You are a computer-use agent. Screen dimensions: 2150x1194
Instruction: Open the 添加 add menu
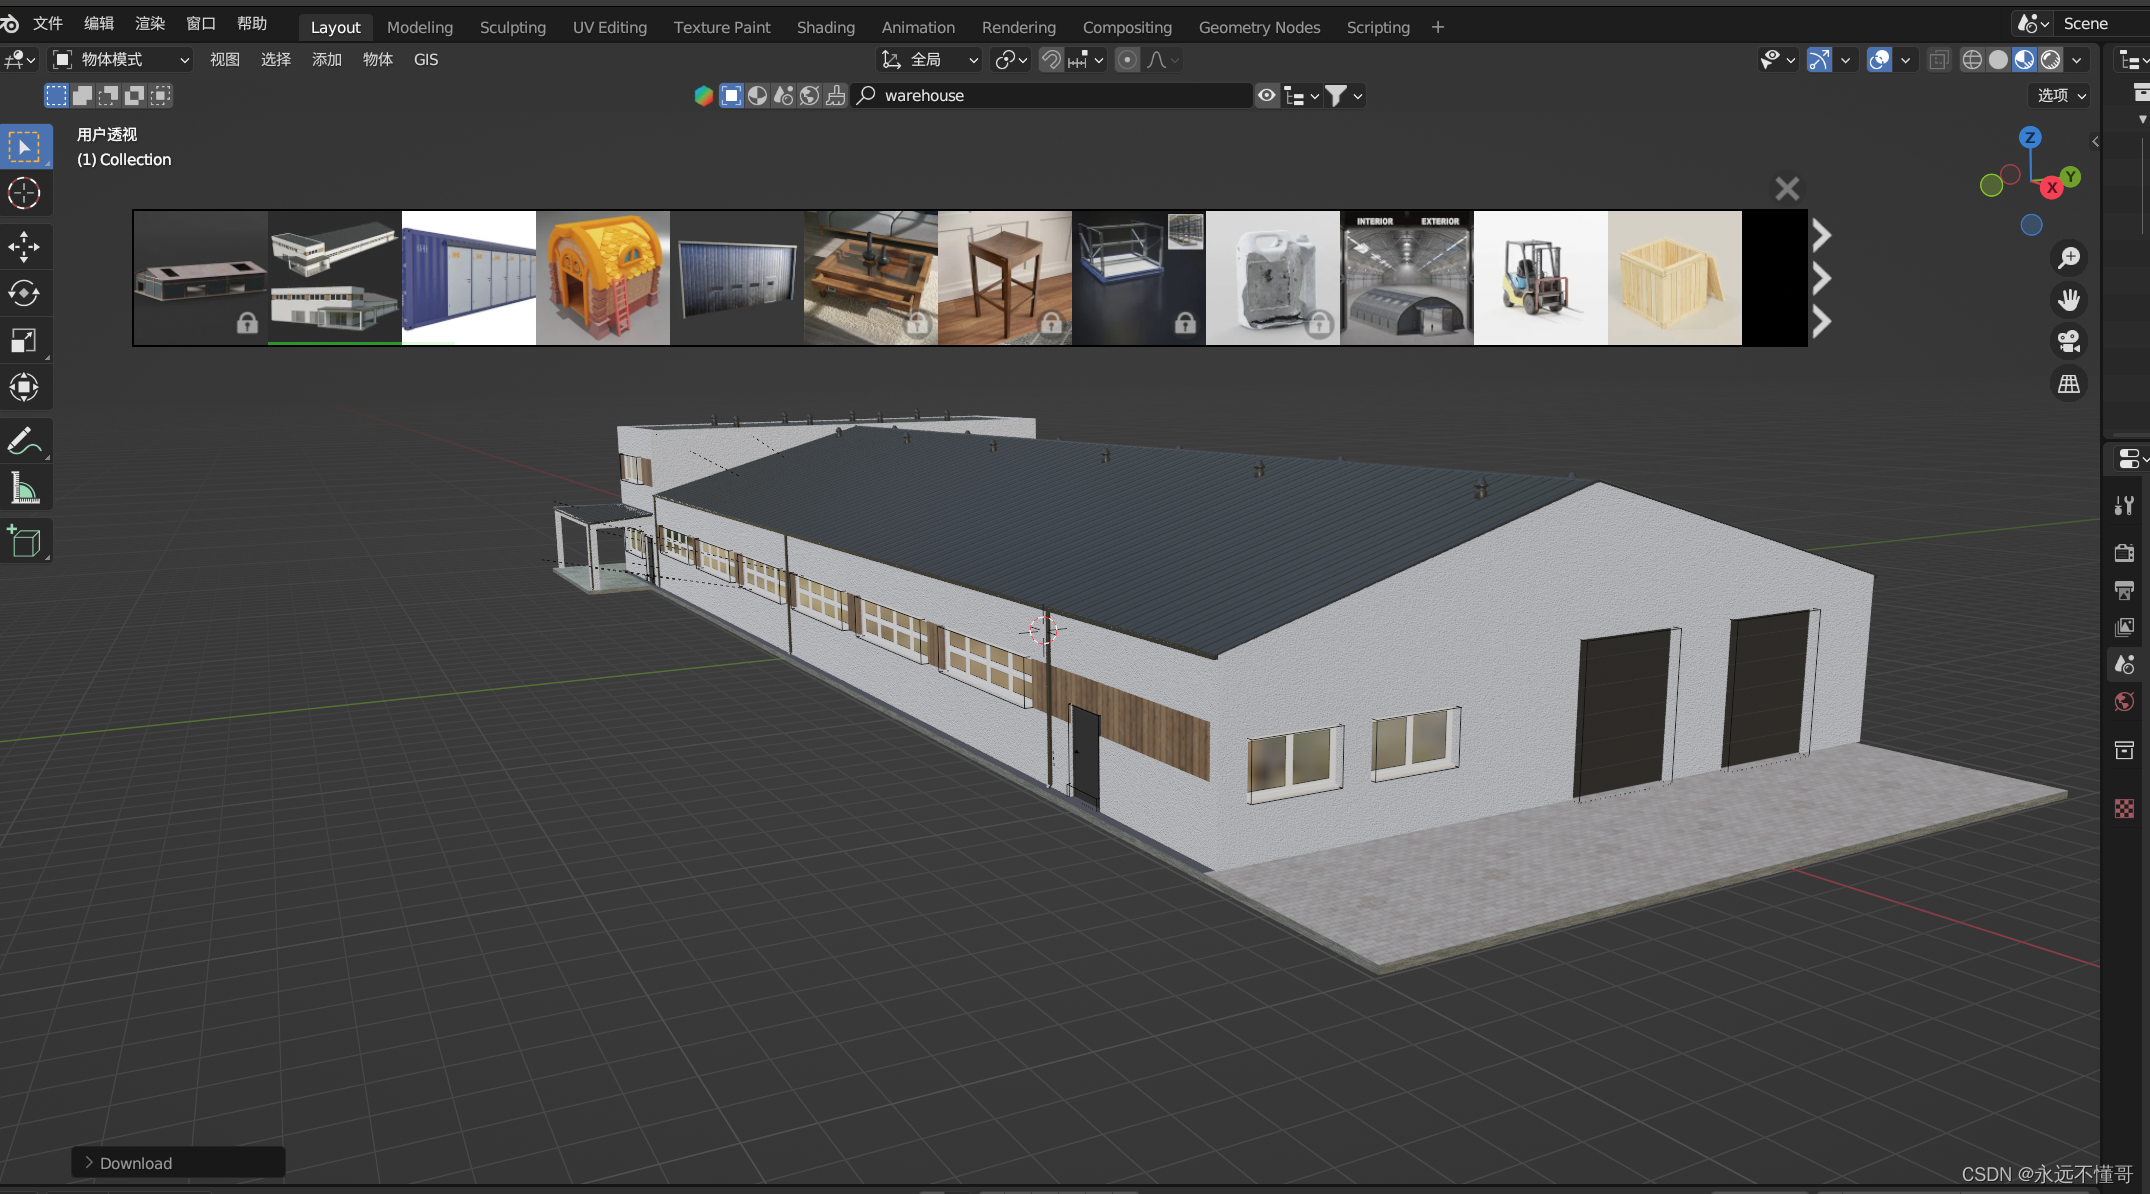point(326,60)
